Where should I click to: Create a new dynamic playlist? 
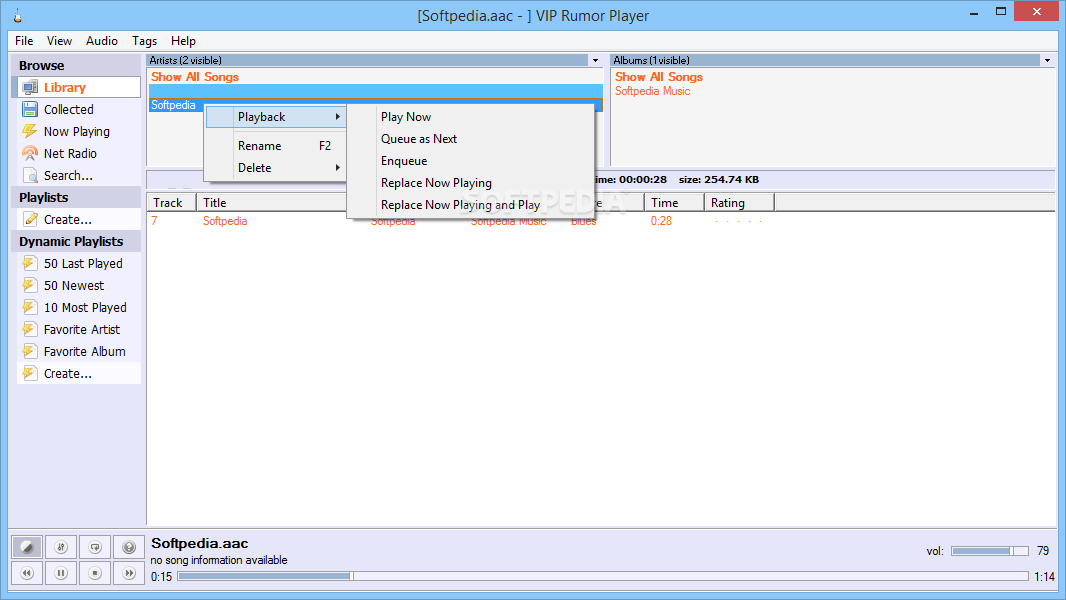pyautogui.click(x=77, y=373)
